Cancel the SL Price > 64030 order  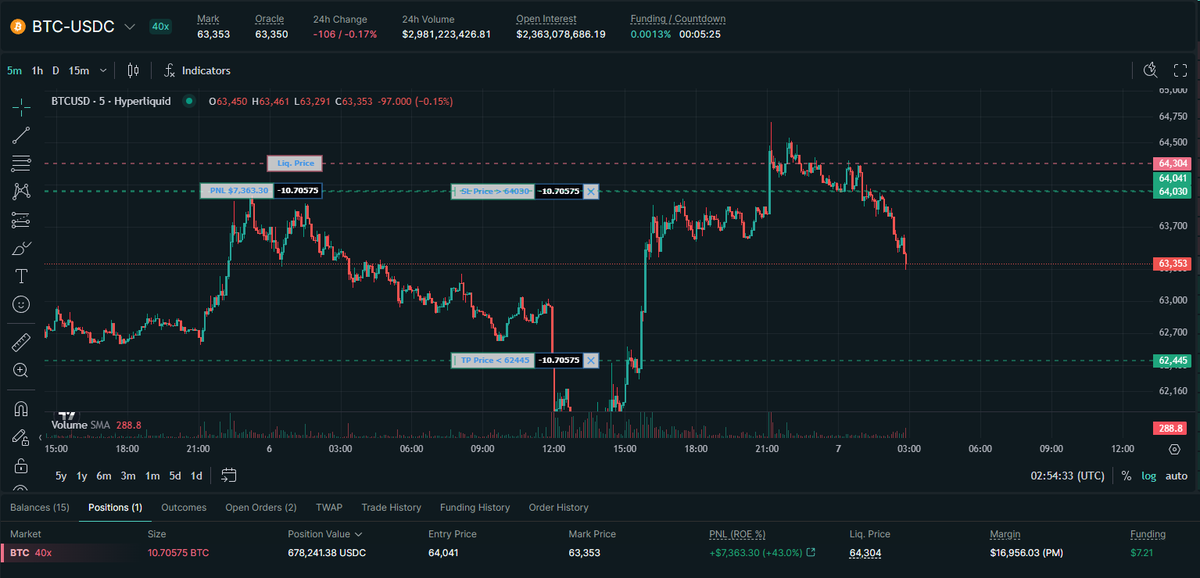click(591, 191)
